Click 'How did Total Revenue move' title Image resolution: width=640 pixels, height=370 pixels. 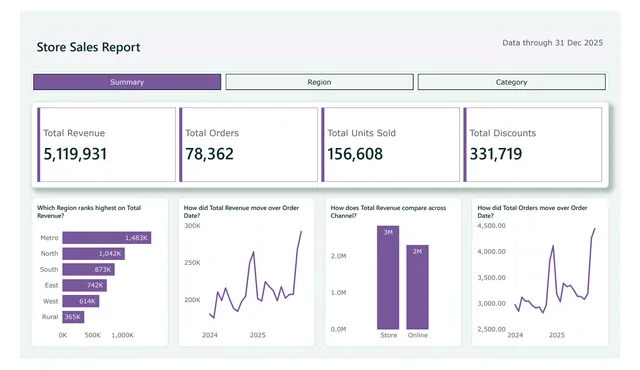241,212
